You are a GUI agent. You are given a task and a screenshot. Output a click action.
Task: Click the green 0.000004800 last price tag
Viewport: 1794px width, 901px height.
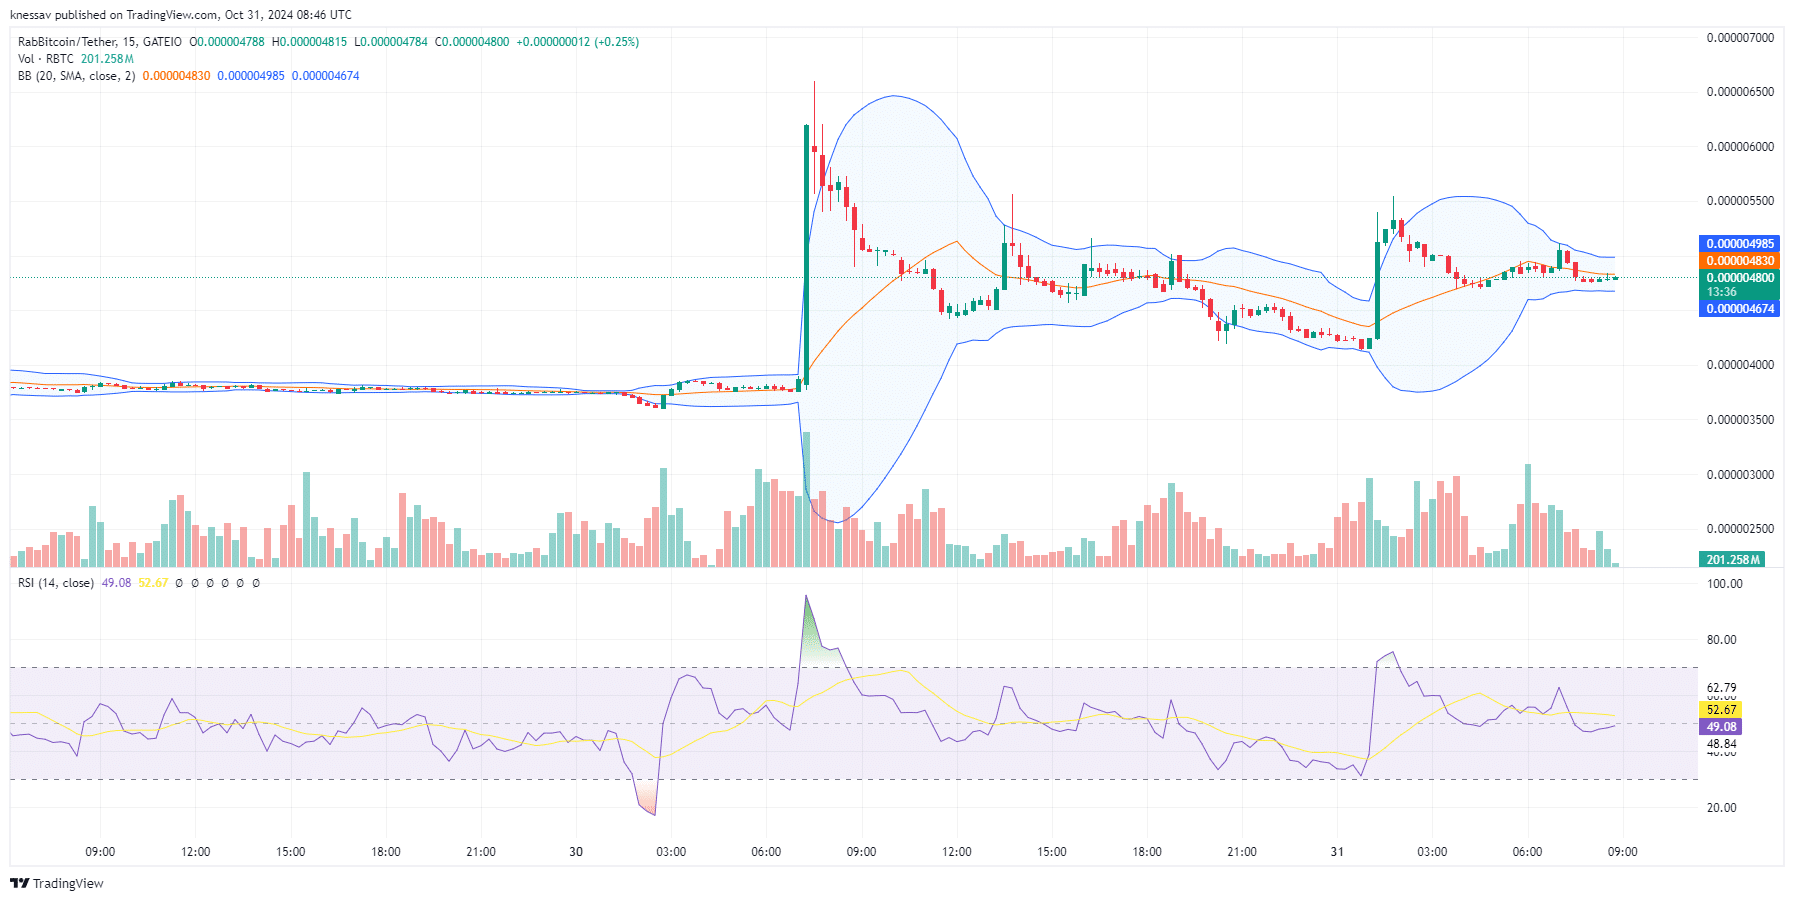pyautogui.click(x=1740, y=278)
